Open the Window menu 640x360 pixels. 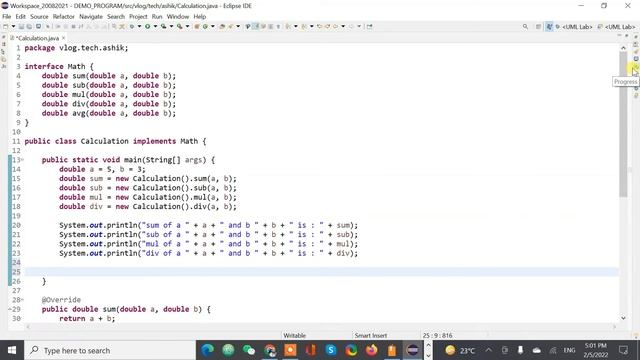(178, 17)
